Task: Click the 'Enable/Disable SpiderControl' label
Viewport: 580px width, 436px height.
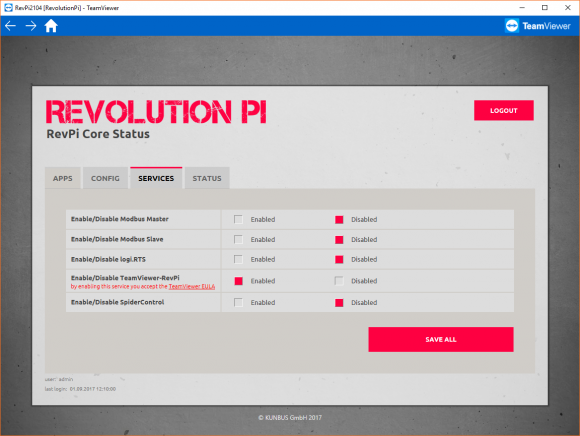Action: tap(118, 302)
